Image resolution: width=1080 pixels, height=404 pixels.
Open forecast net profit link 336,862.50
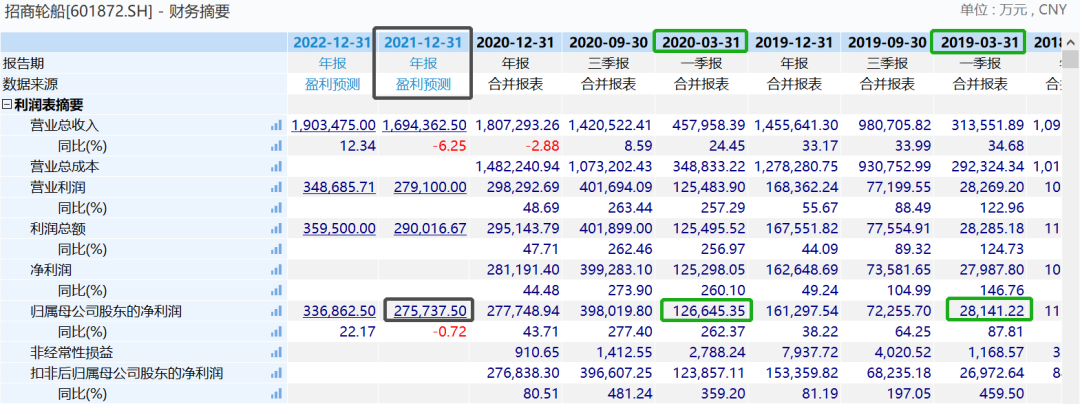(x=340, y=312)
